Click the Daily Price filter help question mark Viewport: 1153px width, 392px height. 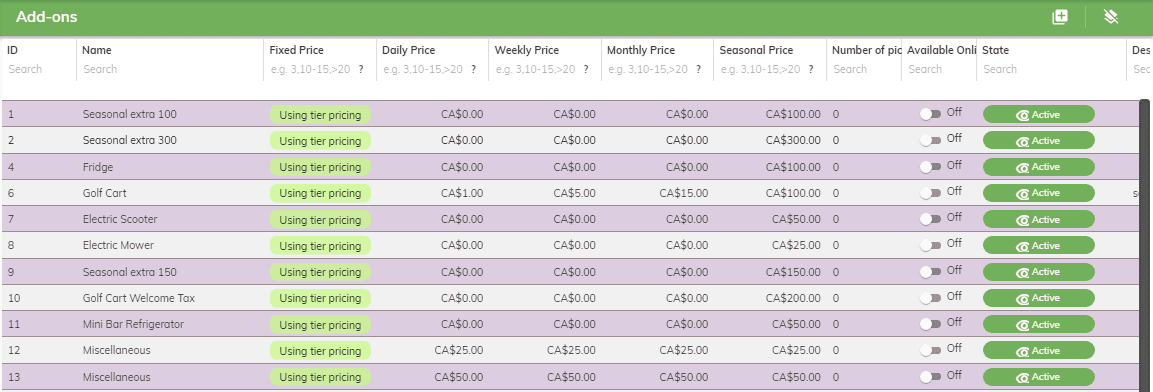click(474, 69)
